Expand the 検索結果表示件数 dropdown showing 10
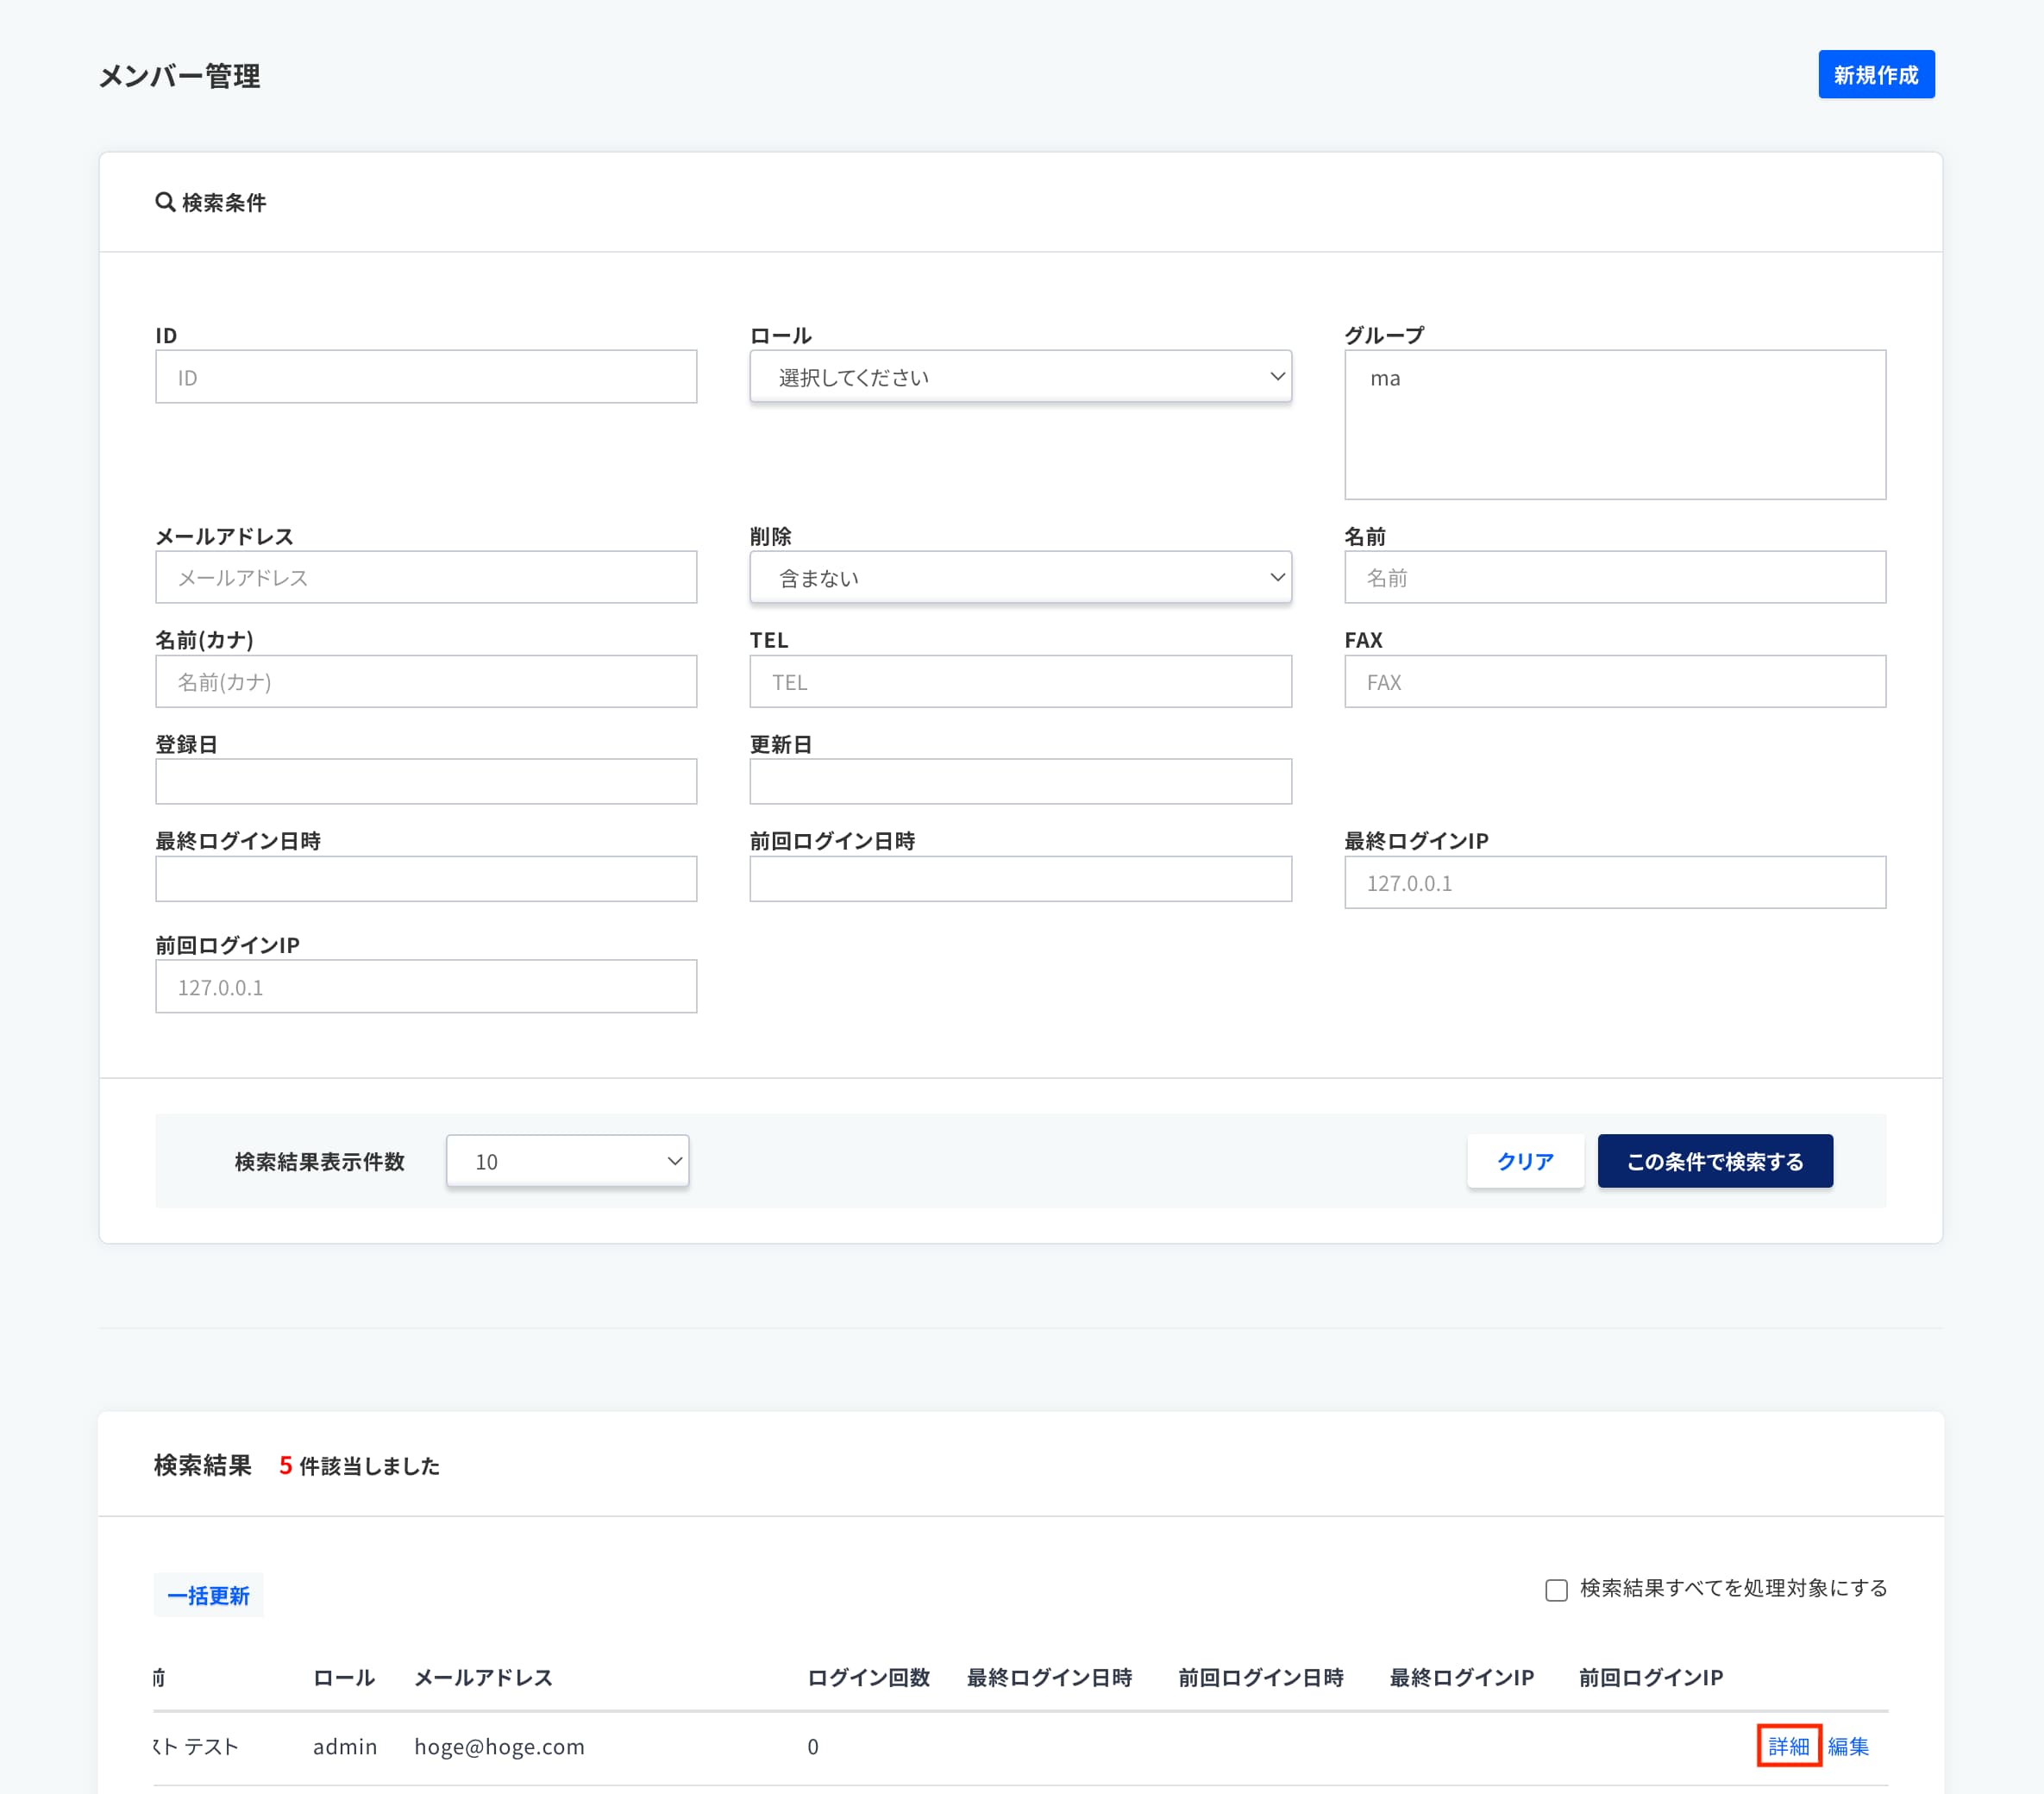 (x=567, y=1161)
